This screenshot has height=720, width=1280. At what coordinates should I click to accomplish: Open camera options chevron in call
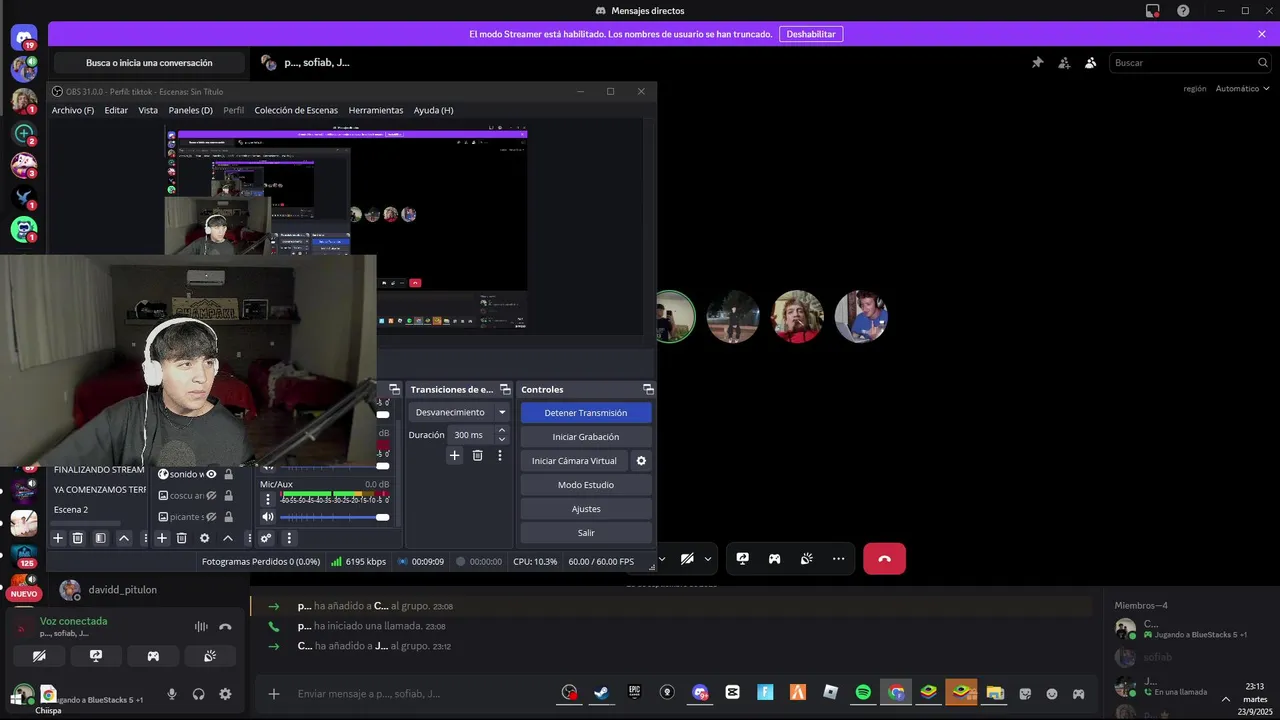click(x=708, y=559)
